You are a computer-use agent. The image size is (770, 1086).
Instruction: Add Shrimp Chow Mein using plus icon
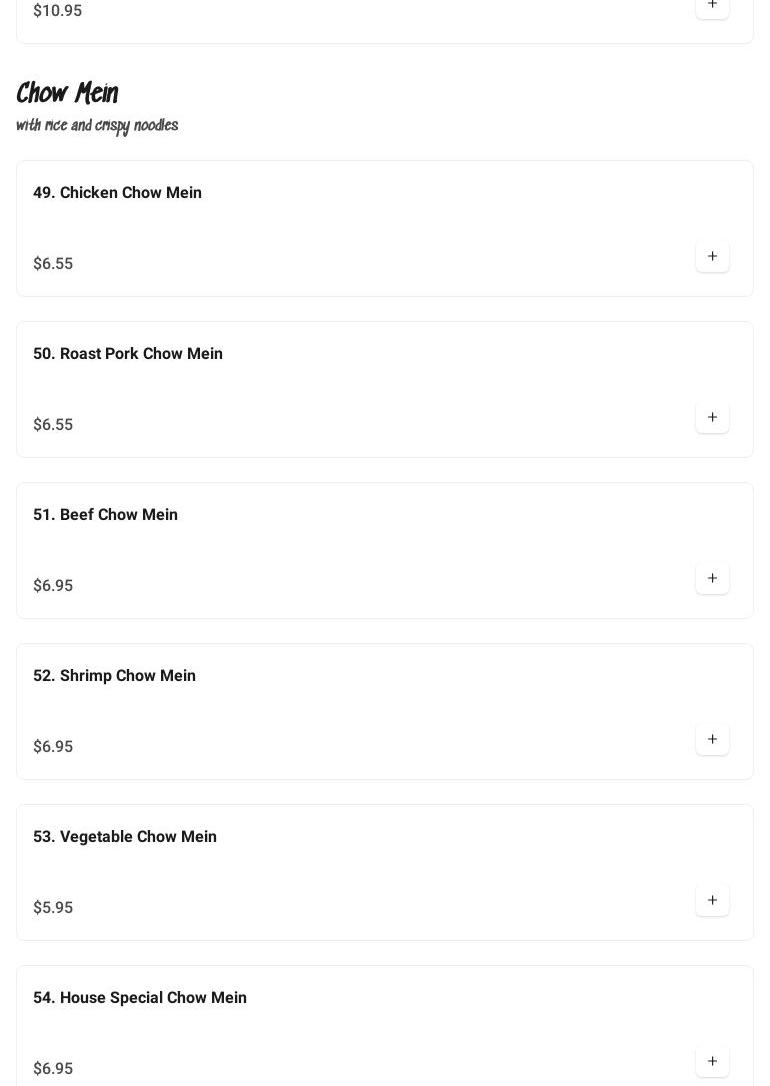coord(712,740)
